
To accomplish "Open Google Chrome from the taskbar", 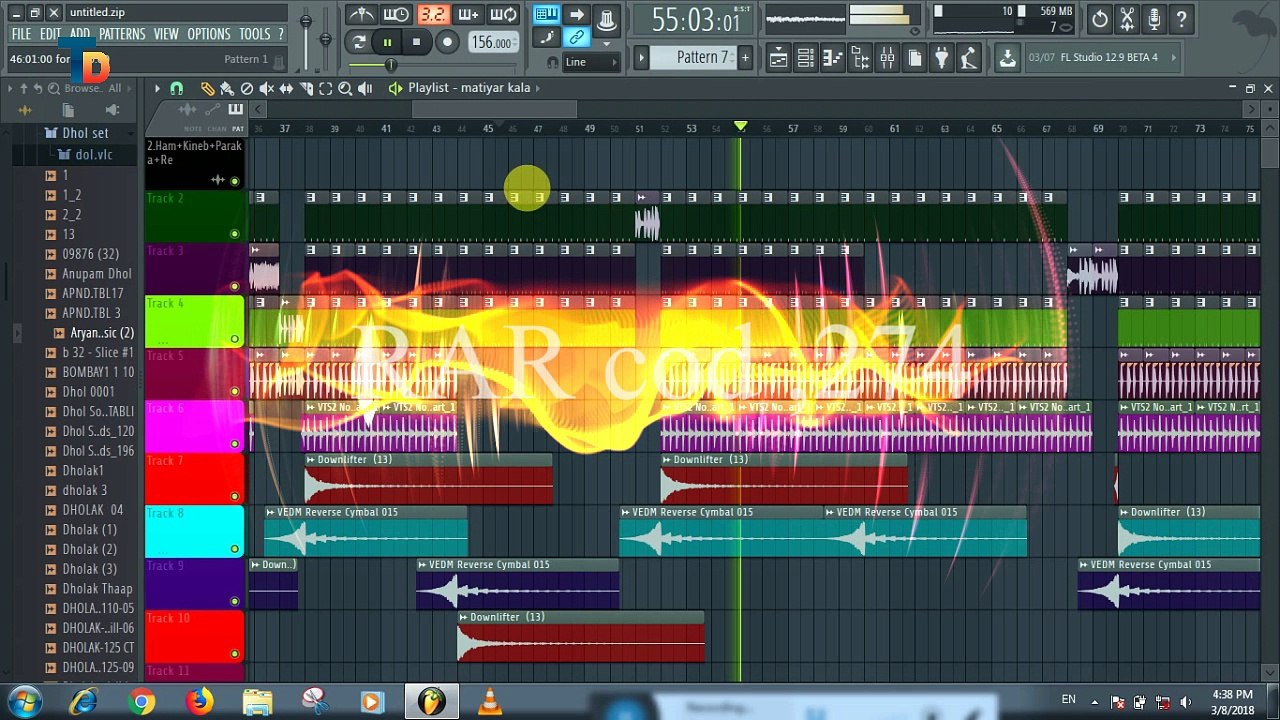I will [142, 702].
